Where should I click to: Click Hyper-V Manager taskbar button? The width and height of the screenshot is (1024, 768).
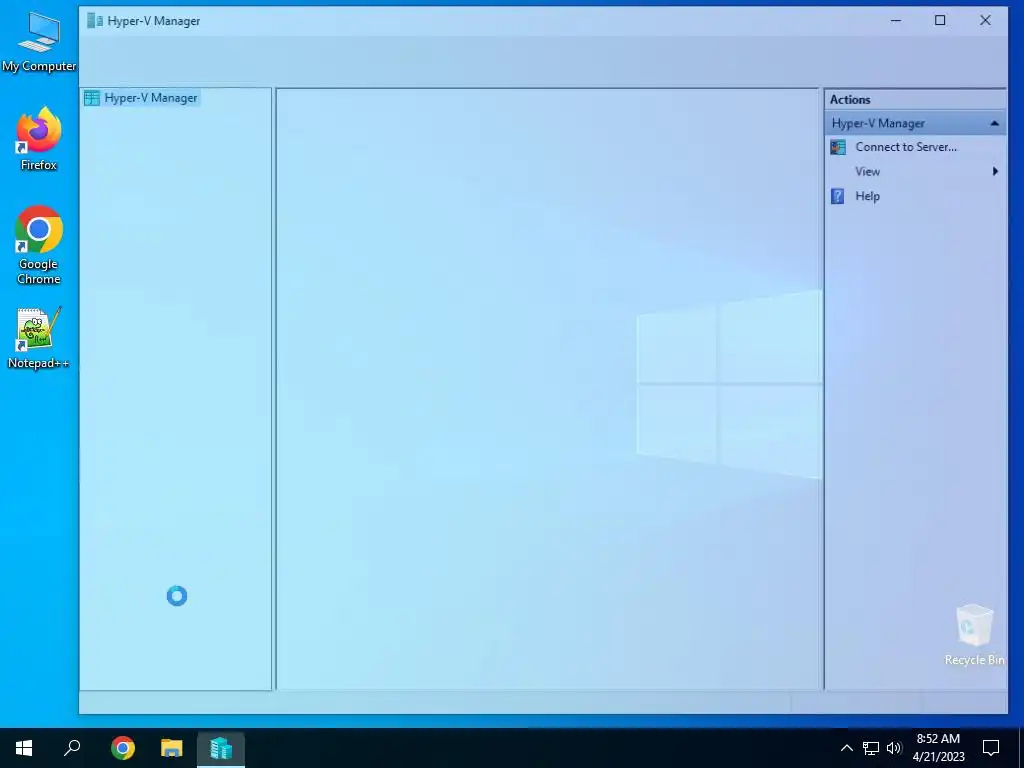pos(221,748)
